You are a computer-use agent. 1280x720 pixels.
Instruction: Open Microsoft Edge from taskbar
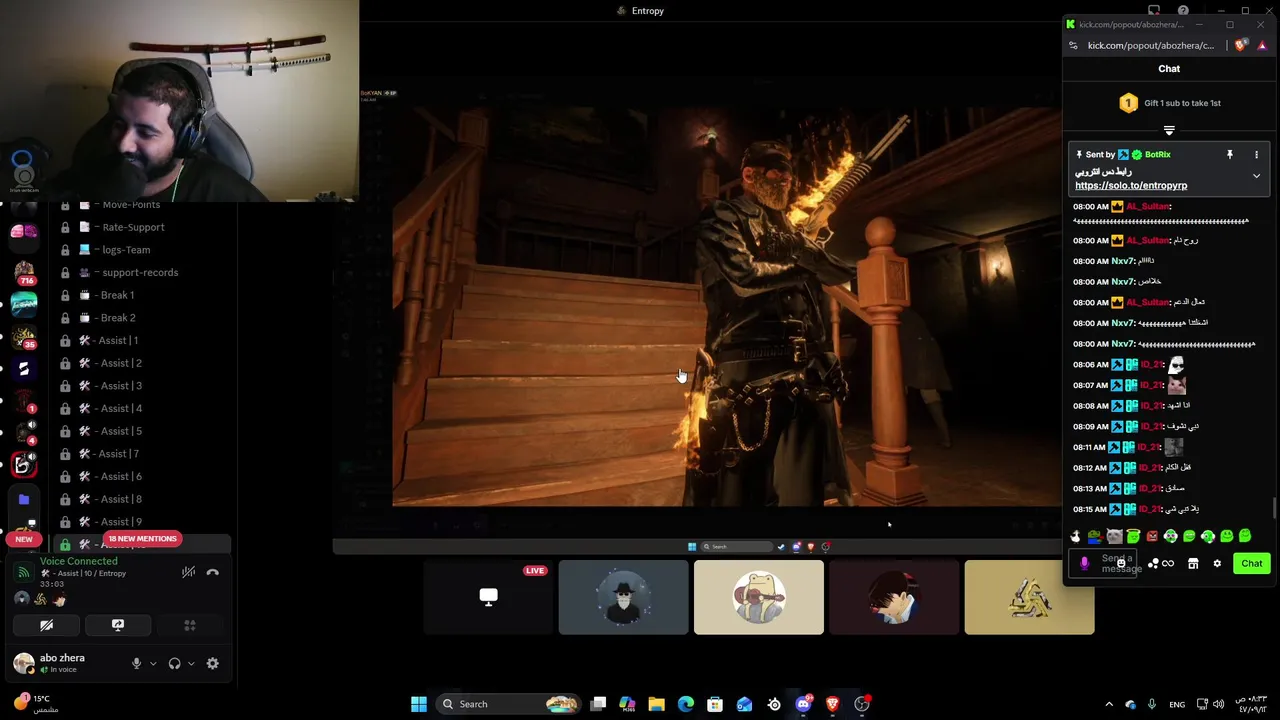686,704
